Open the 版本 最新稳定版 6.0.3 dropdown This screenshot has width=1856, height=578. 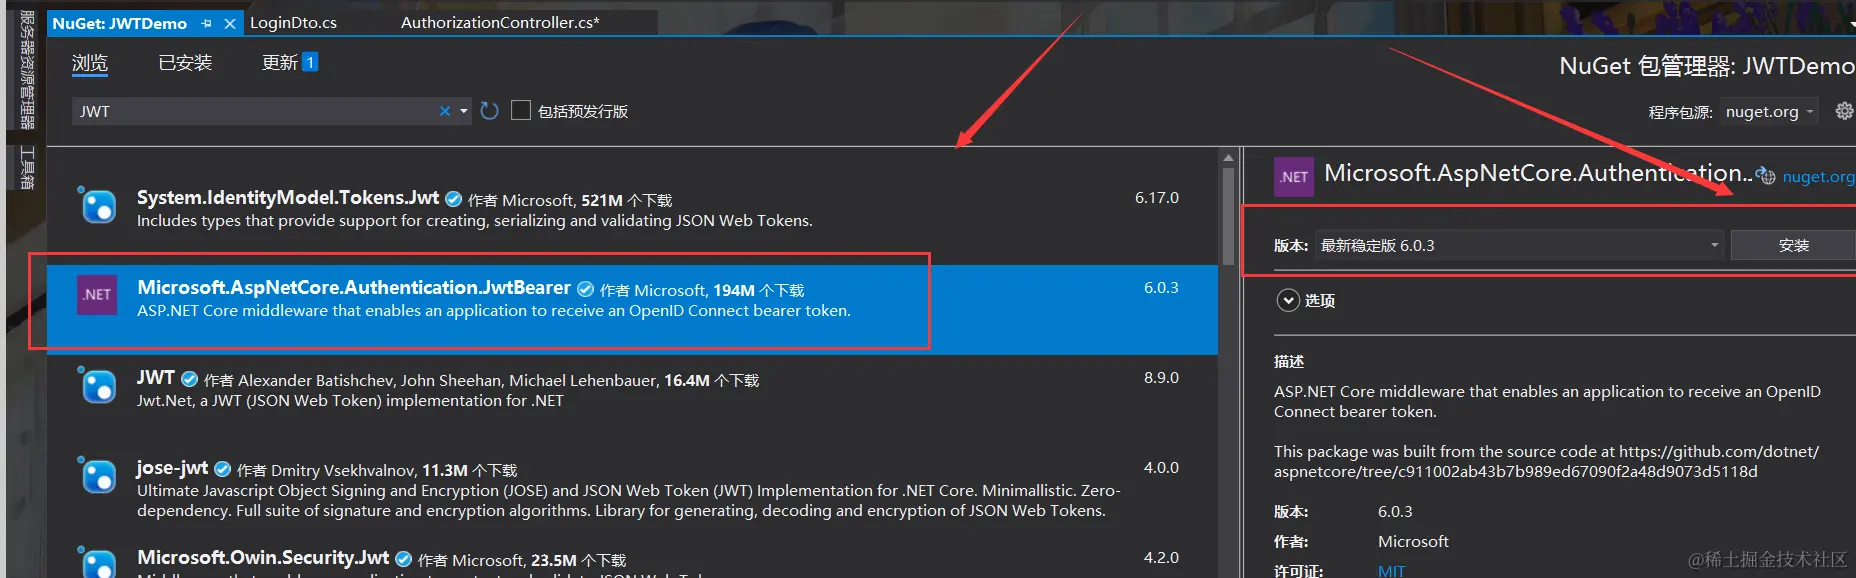[1520, 245]
